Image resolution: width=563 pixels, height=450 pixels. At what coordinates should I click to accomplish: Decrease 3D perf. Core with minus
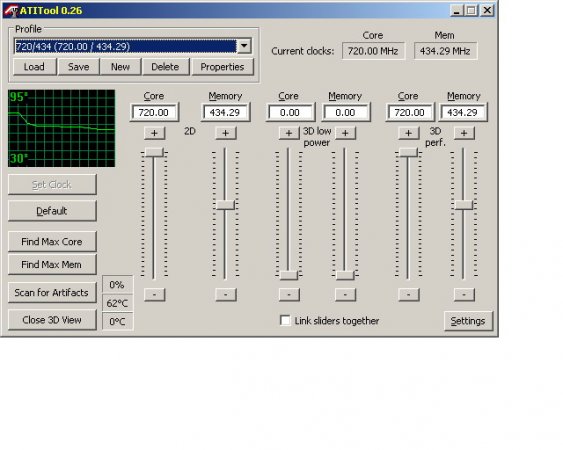click(x=409, y=294)
